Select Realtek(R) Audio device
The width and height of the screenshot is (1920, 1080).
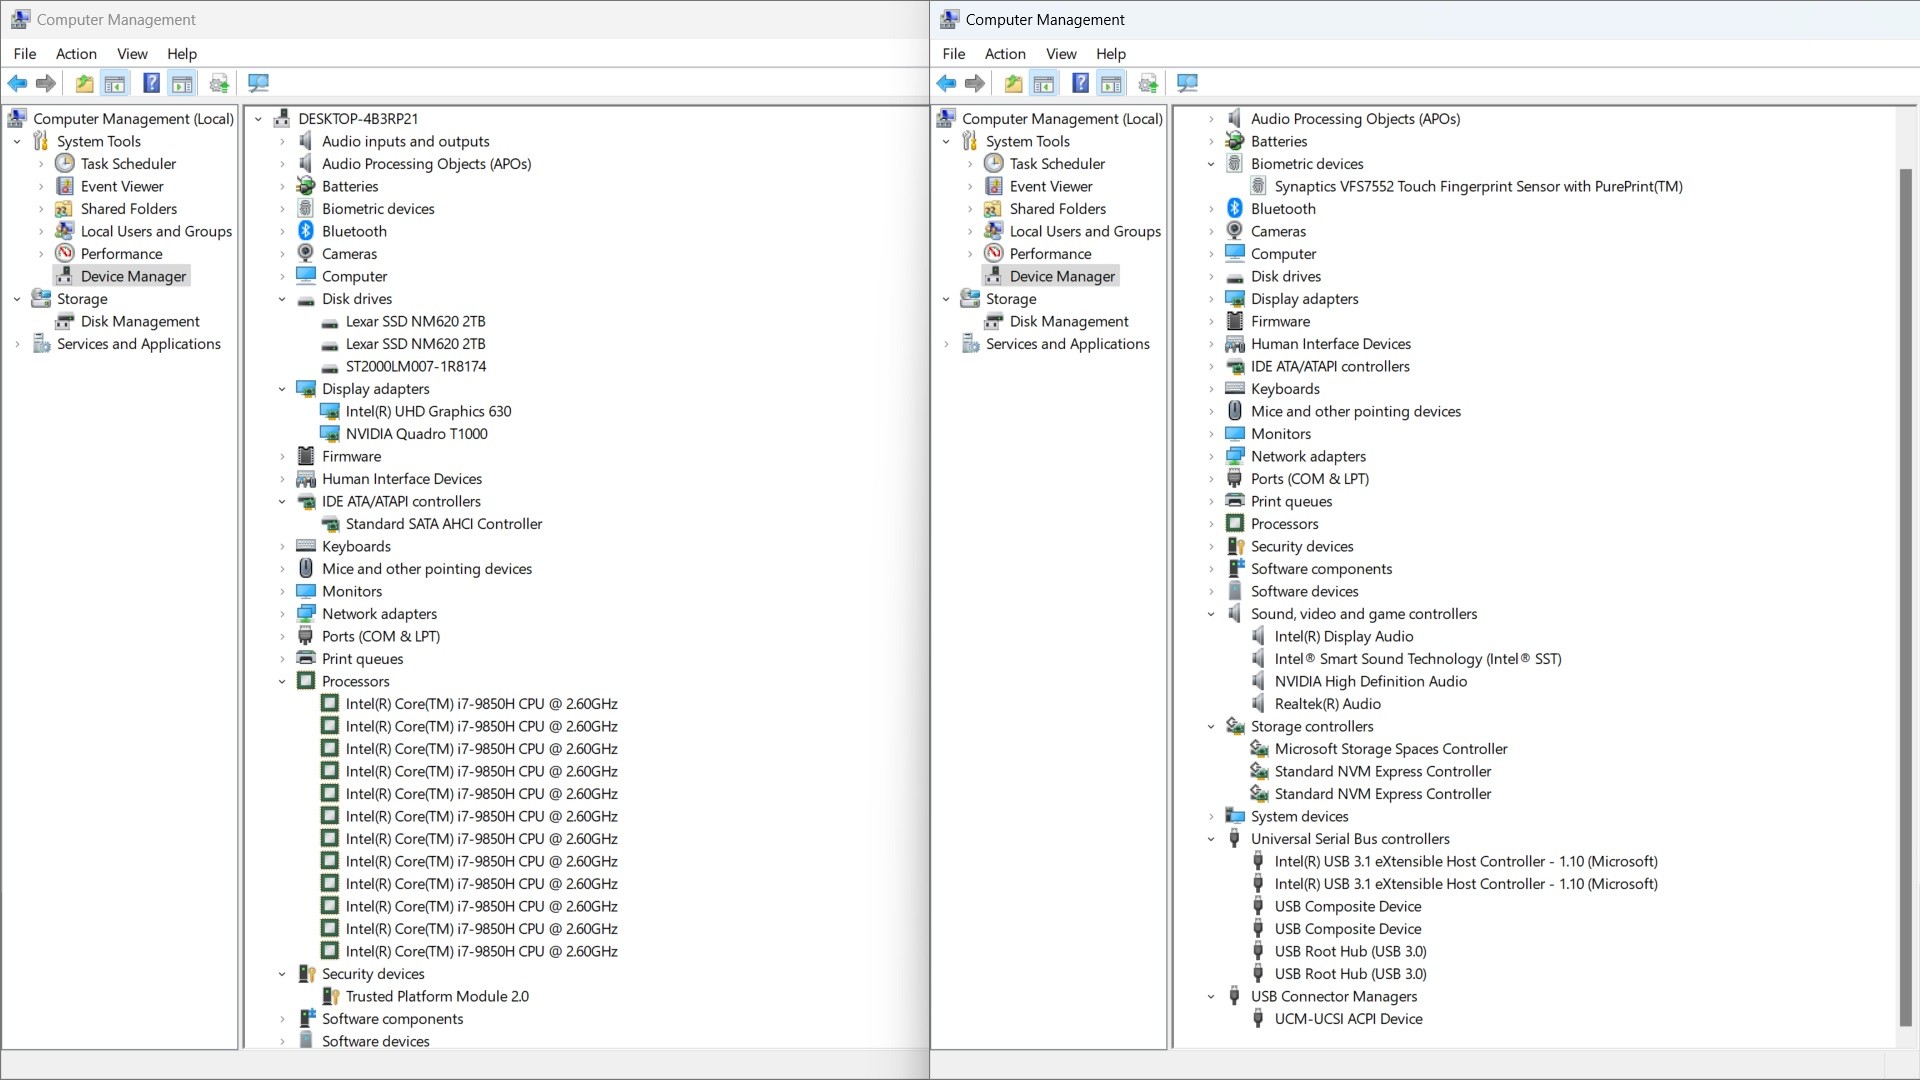(1327, 704)
